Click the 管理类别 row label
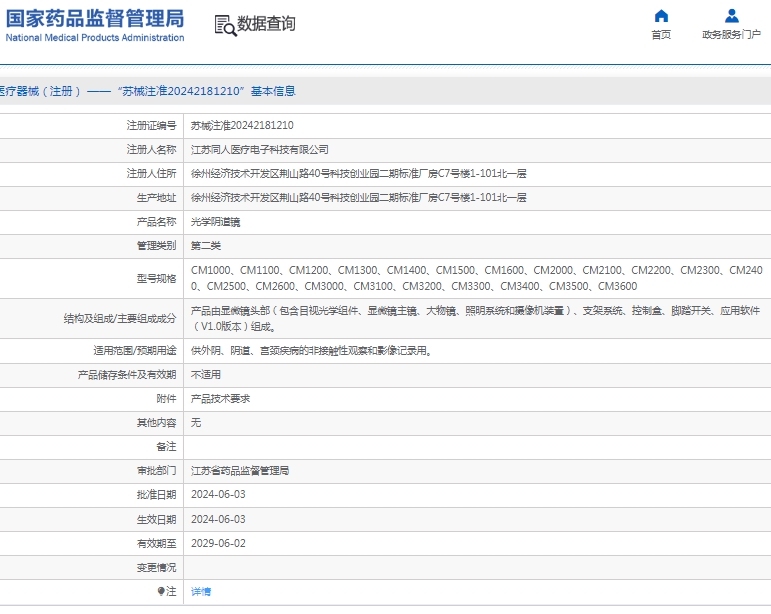771x614 pixels. click(156, 246)
